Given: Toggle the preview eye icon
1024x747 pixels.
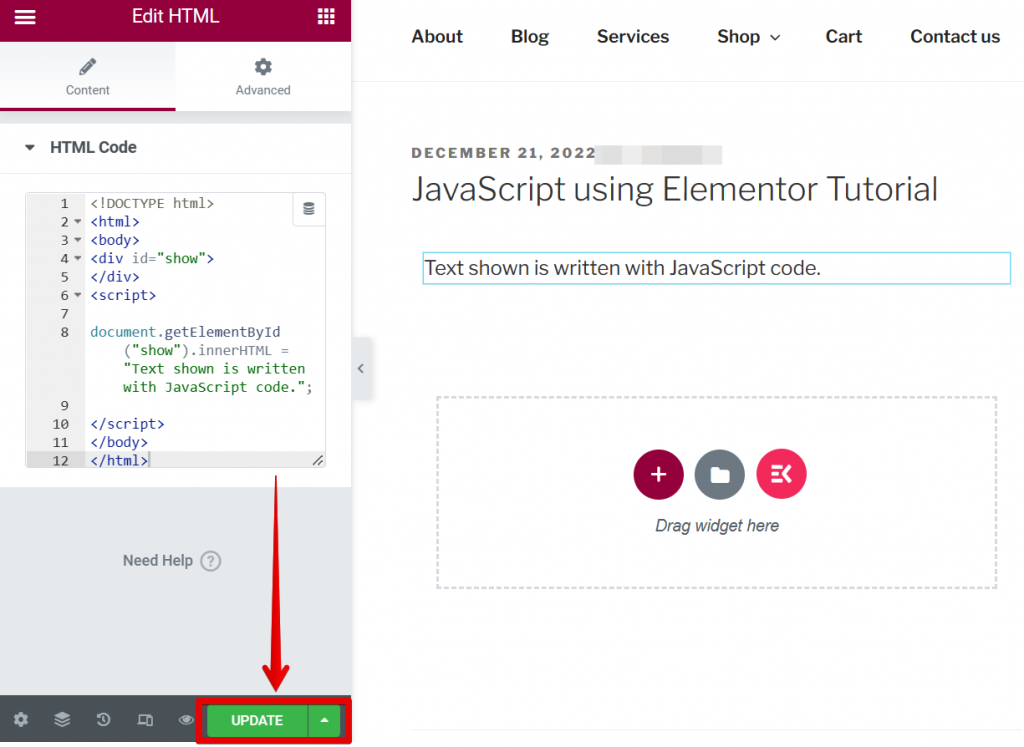Looking at the screenshot, I should 185,719.
